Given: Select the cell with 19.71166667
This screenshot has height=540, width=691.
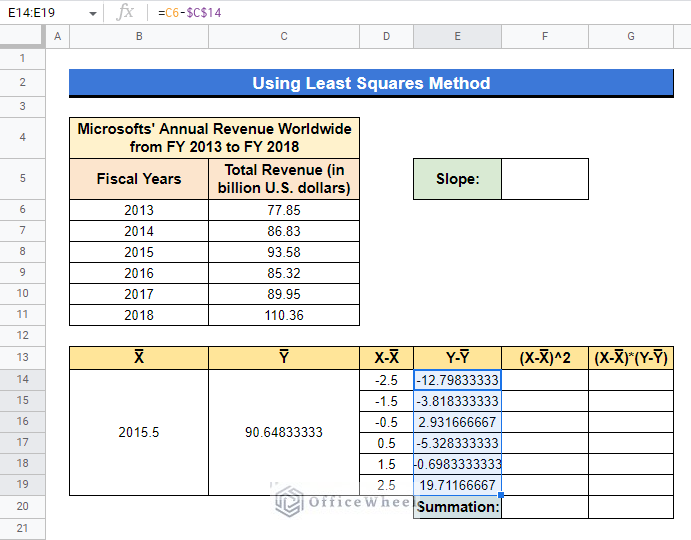Looking at the screenshot, I should [x=457, y=485].
